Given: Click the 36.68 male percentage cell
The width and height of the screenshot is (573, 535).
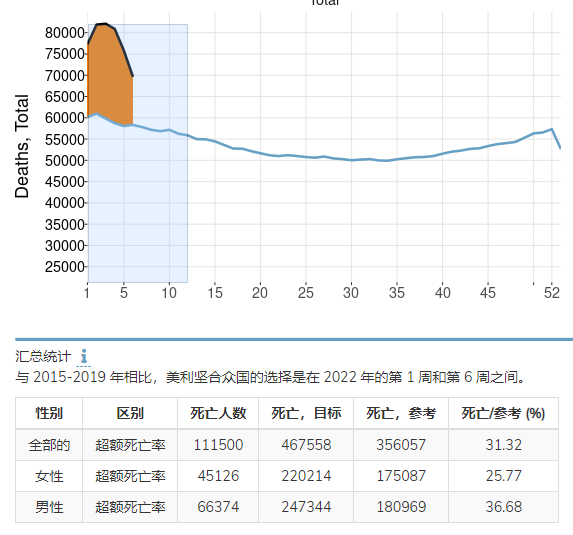Looking at the screenshot, I should (504, 507).
